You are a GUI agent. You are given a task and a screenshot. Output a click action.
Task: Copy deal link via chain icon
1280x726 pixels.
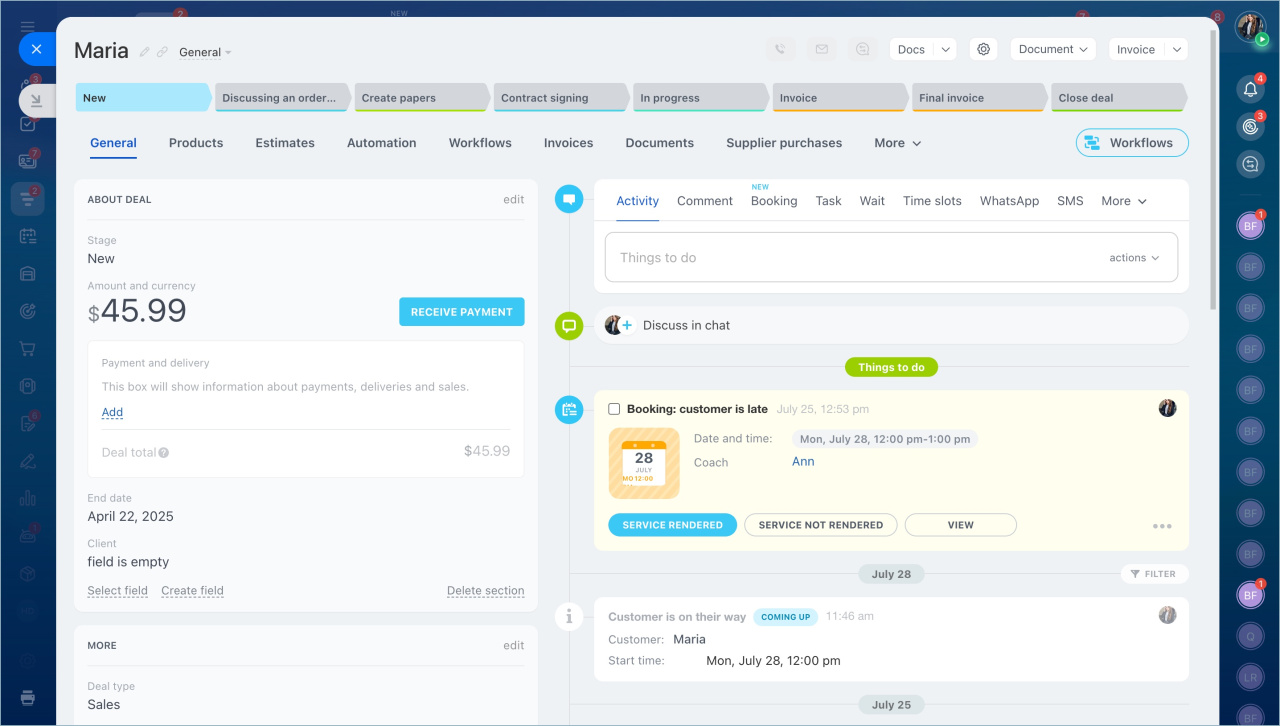coord(162,52)
